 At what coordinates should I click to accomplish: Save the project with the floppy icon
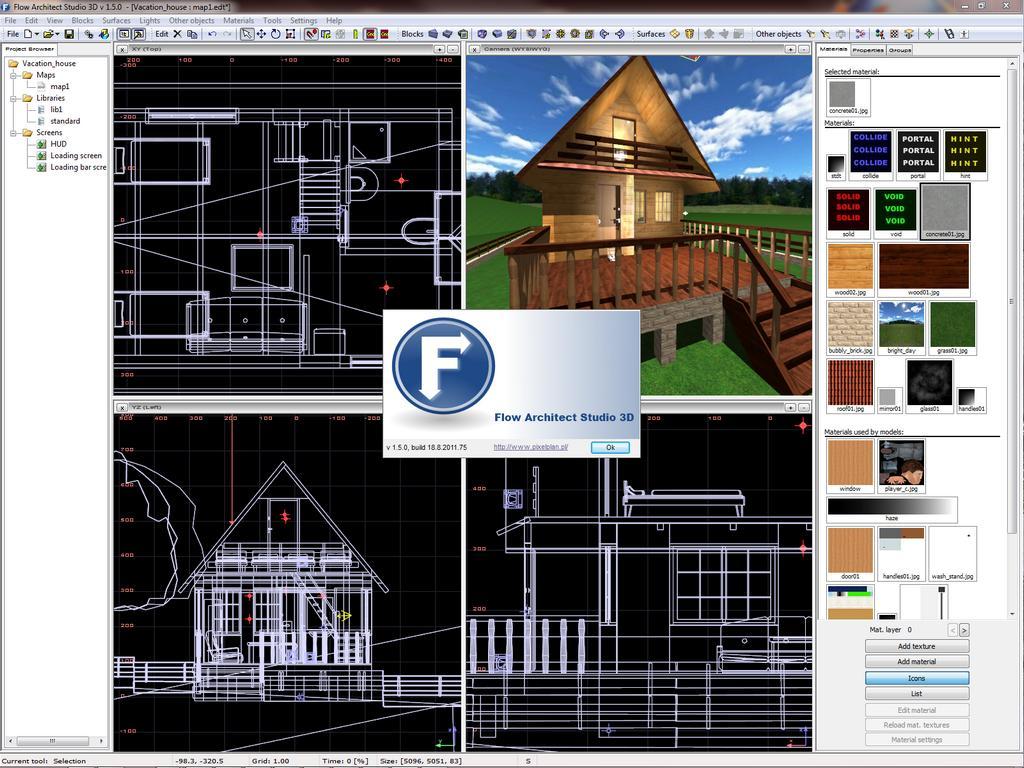point(69,34)
